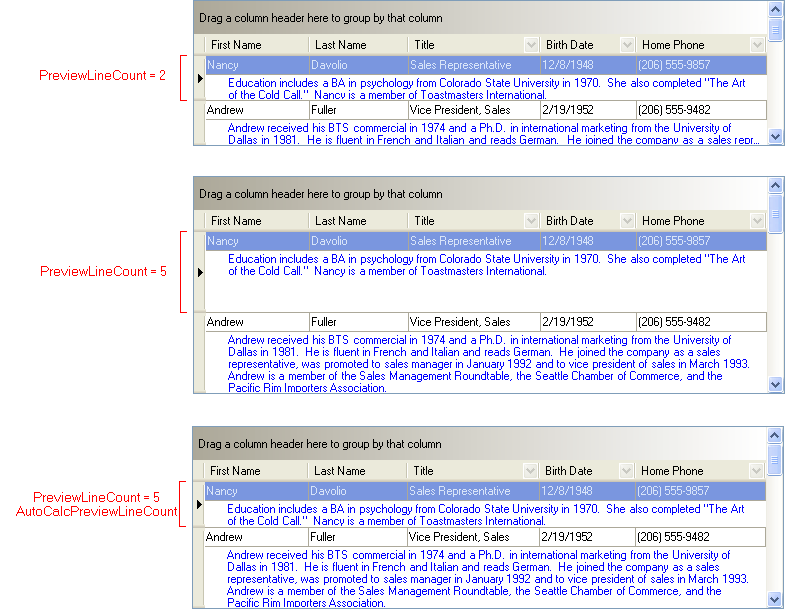Click Andrew's preview text in bottom grid
The image size is (787, 611).
[487, 578]
